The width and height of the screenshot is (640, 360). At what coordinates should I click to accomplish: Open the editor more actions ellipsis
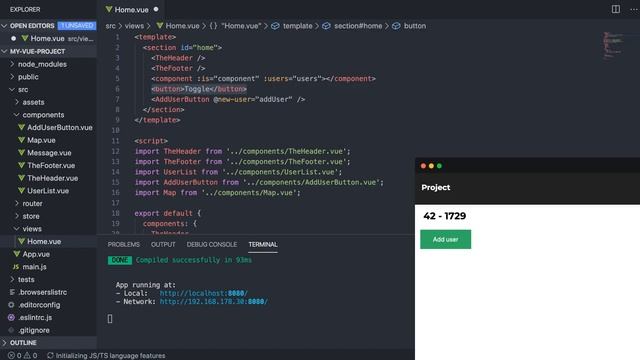click(x=634, y=9)
